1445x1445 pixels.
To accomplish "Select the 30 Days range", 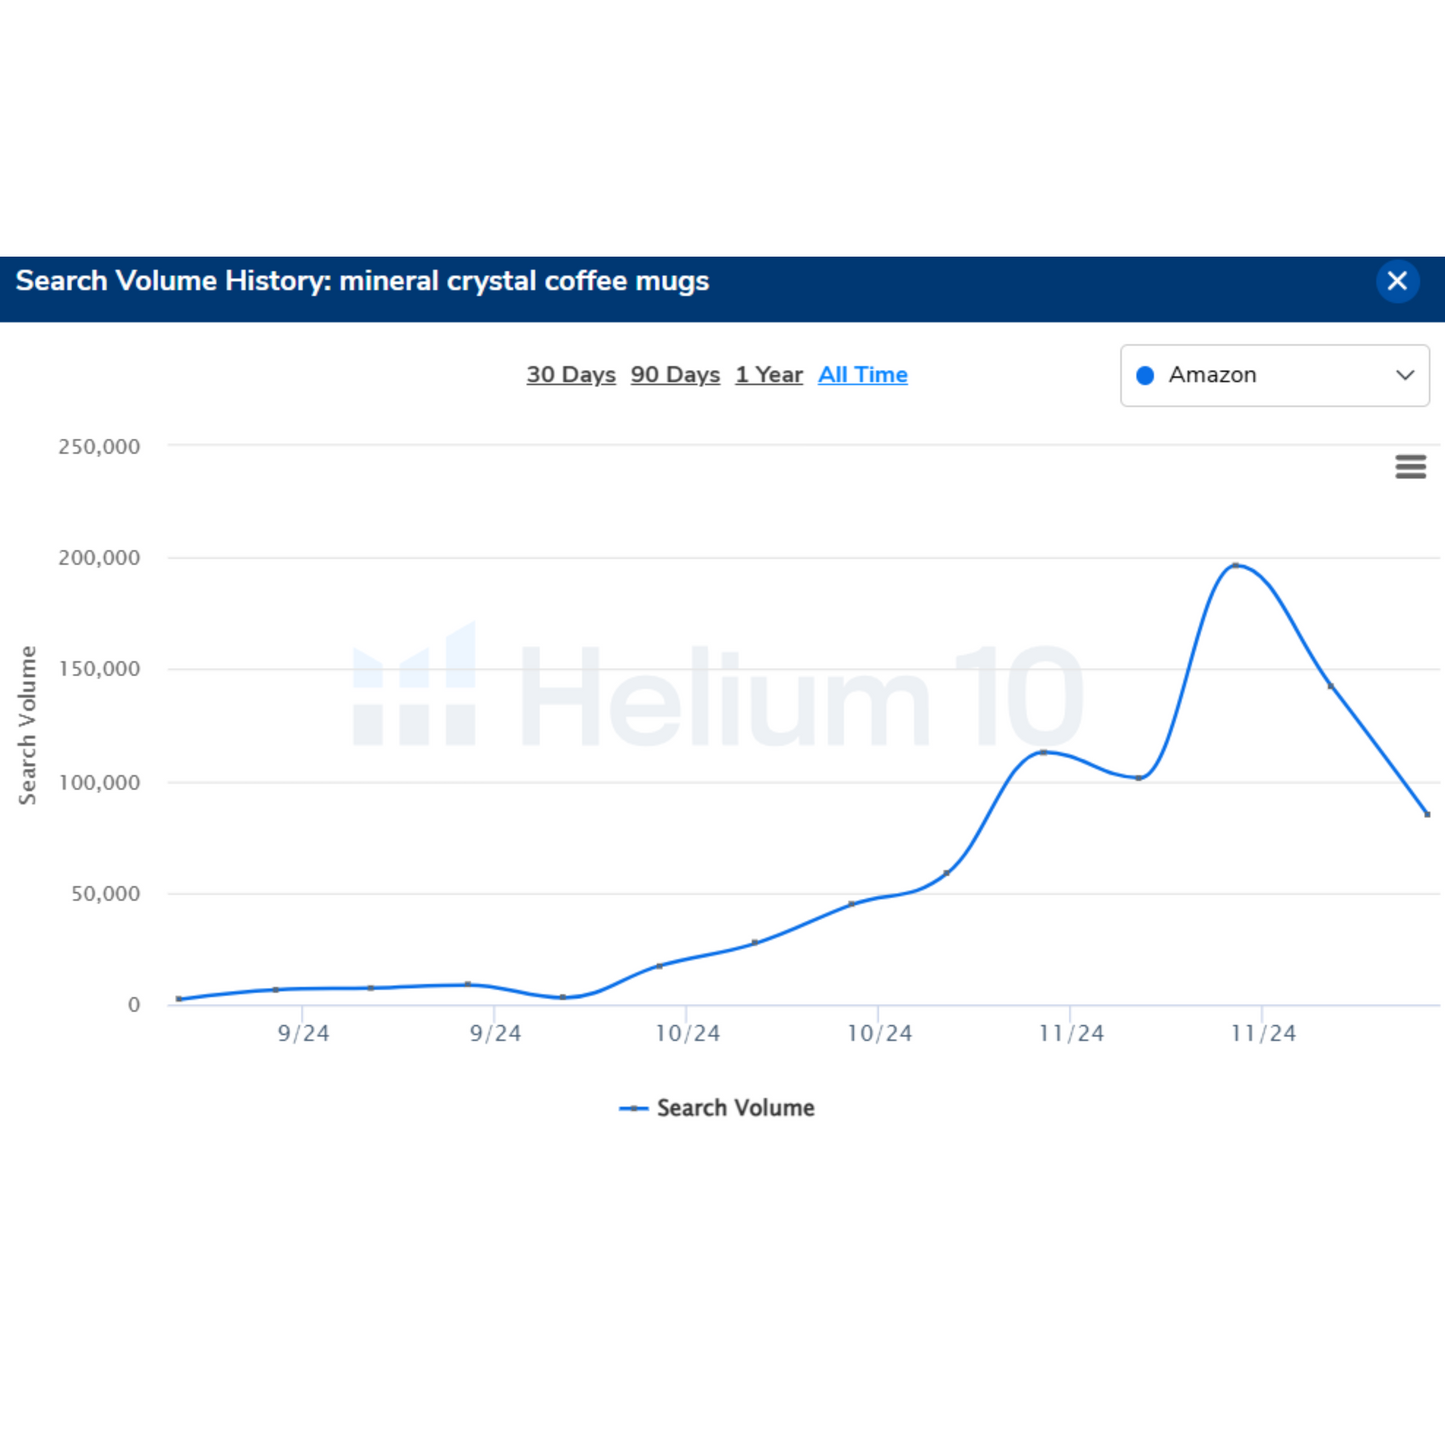I will pos(571,375).
